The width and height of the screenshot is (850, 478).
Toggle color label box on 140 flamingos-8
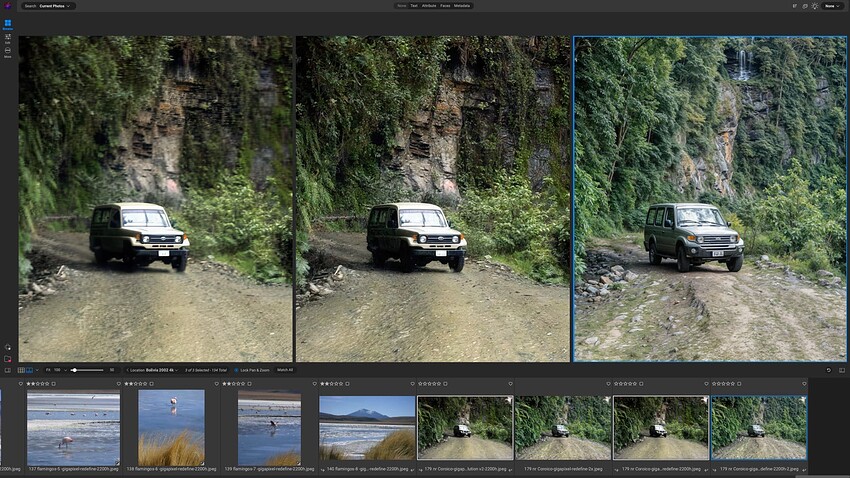347,384
